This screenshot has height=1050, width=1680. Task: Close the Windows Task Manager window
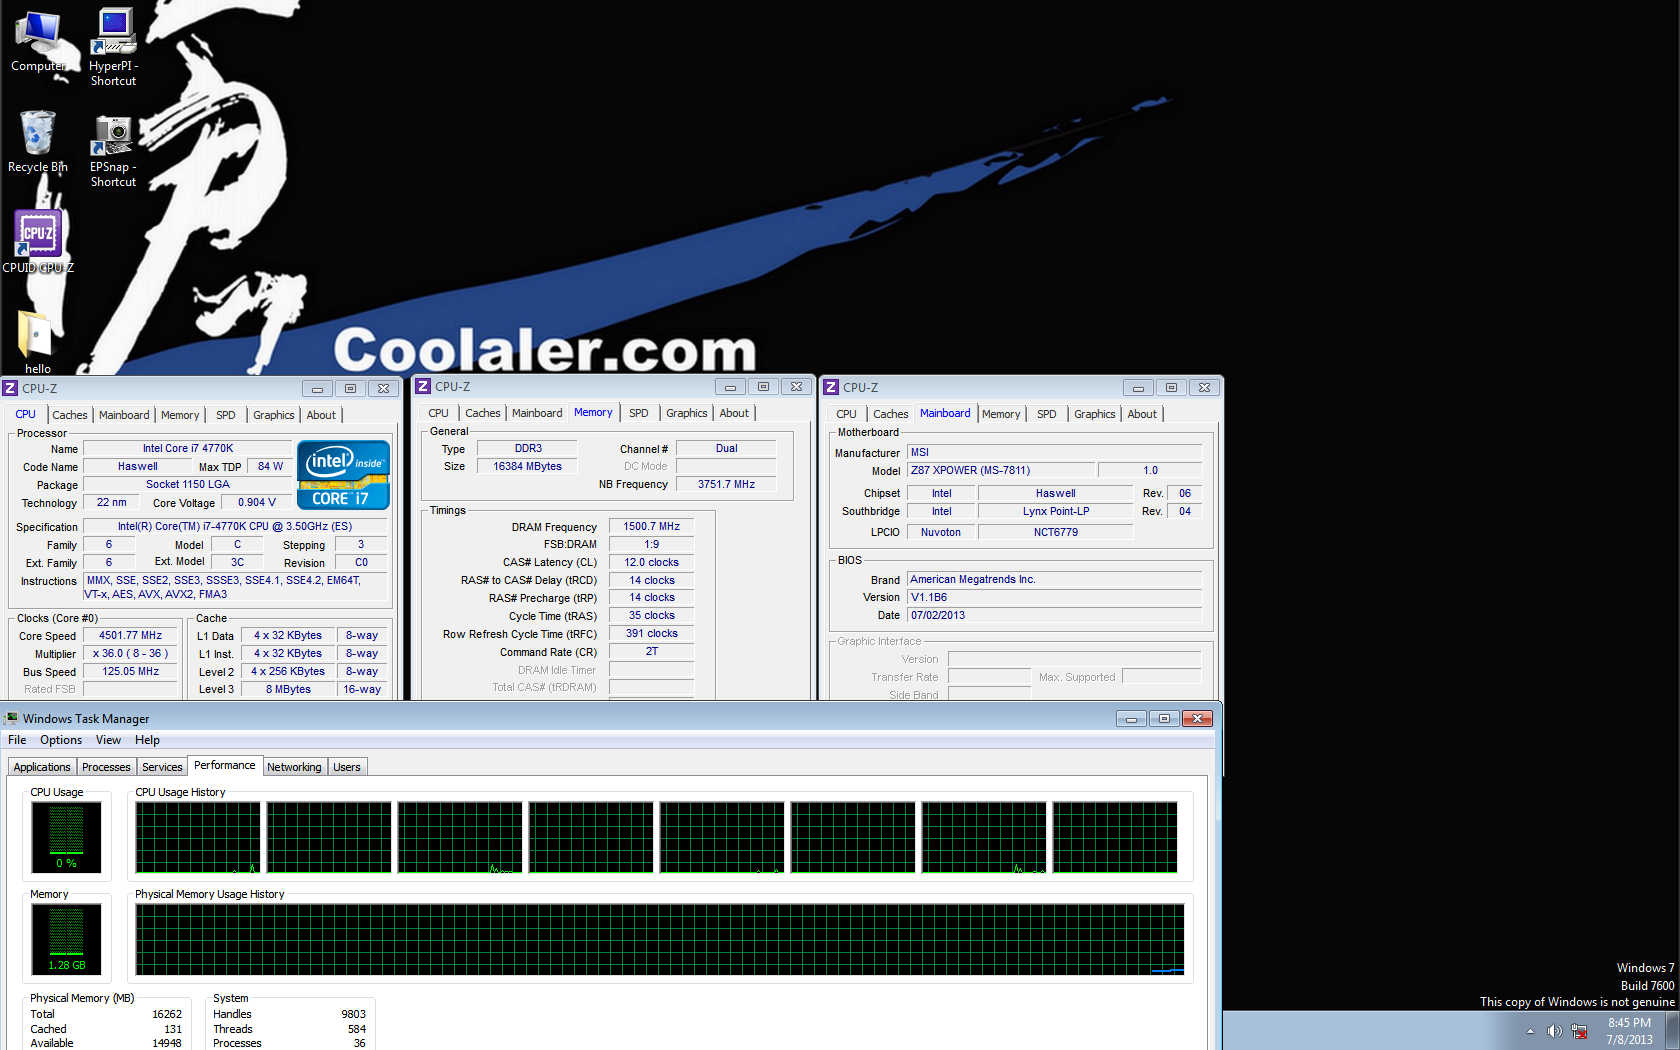point(1197,718)
